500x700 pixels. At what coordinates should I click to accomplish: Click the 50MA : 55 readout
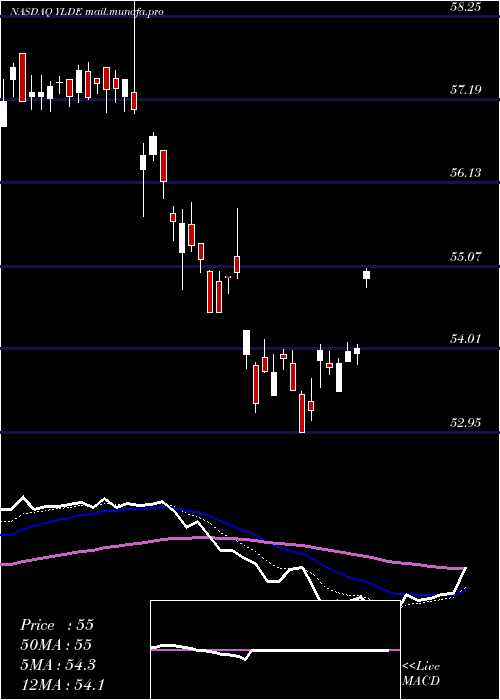56,645
